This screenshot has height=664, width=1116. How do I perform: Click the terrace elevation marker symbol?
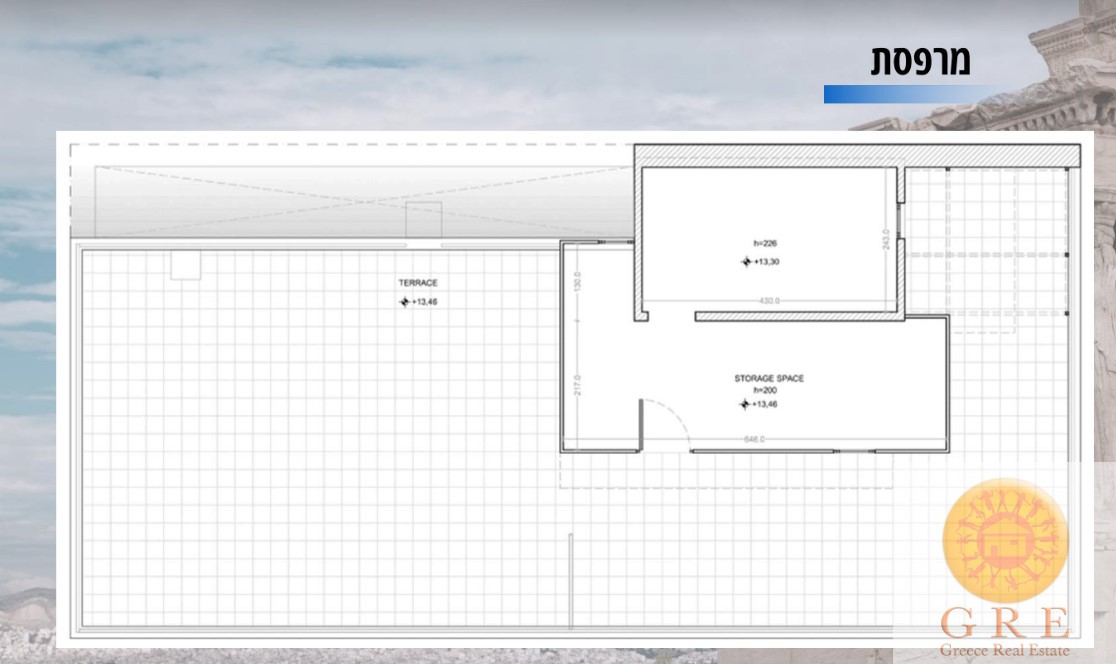[x=404, y=301]
